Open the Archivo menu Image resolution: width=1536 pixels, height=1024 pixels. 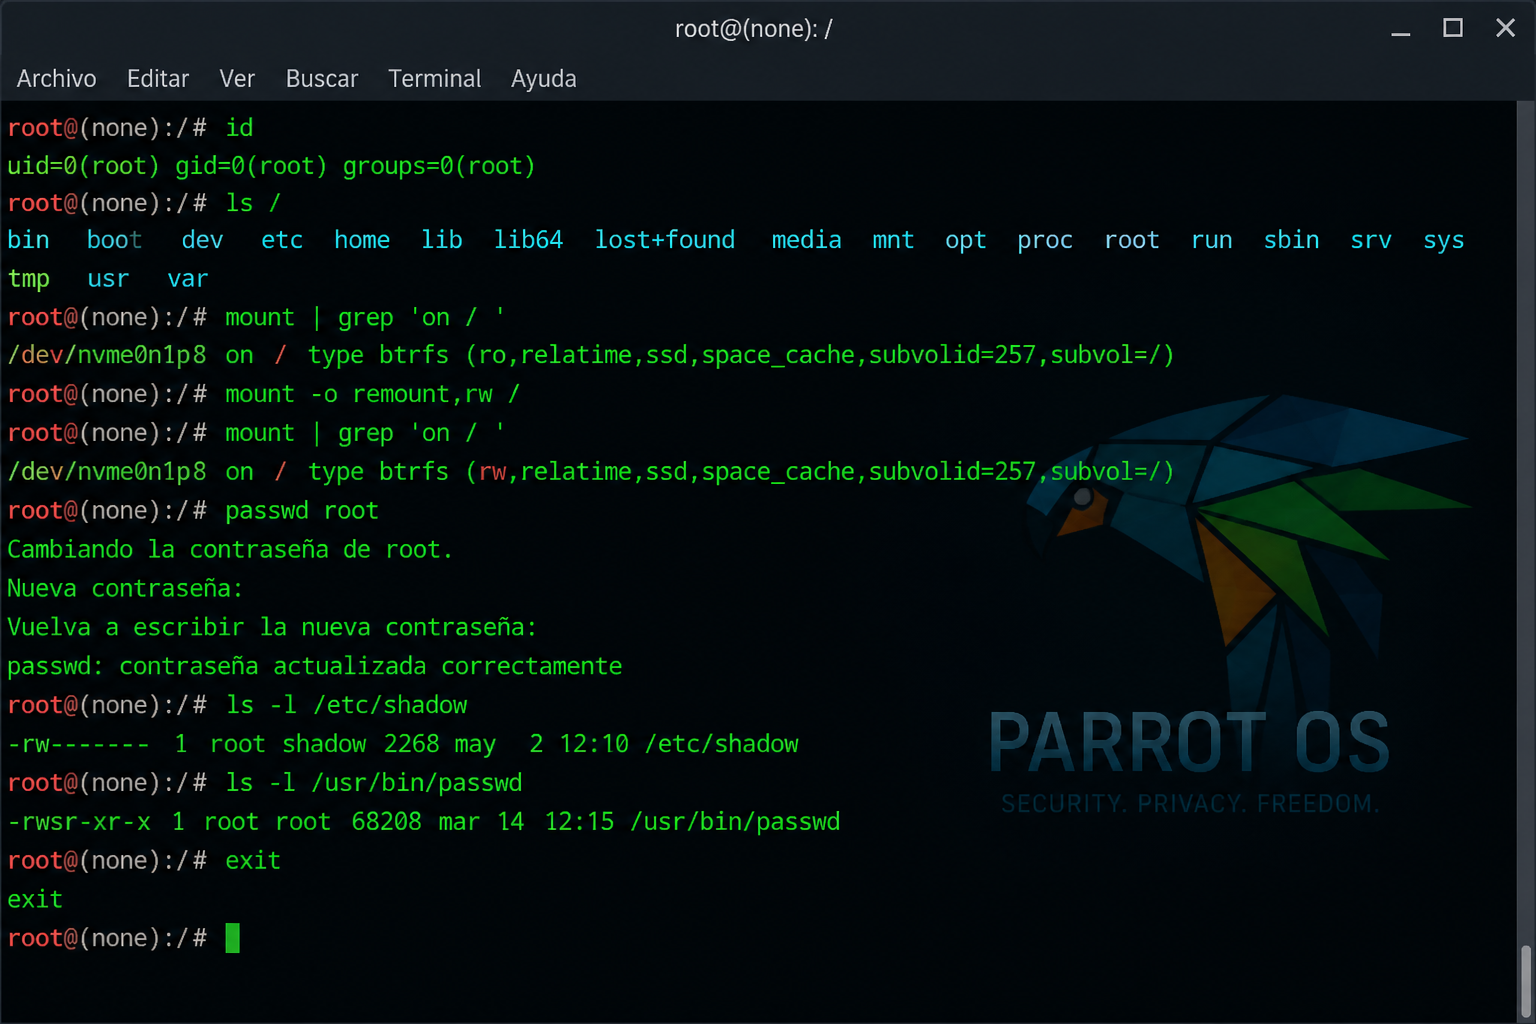56,79
